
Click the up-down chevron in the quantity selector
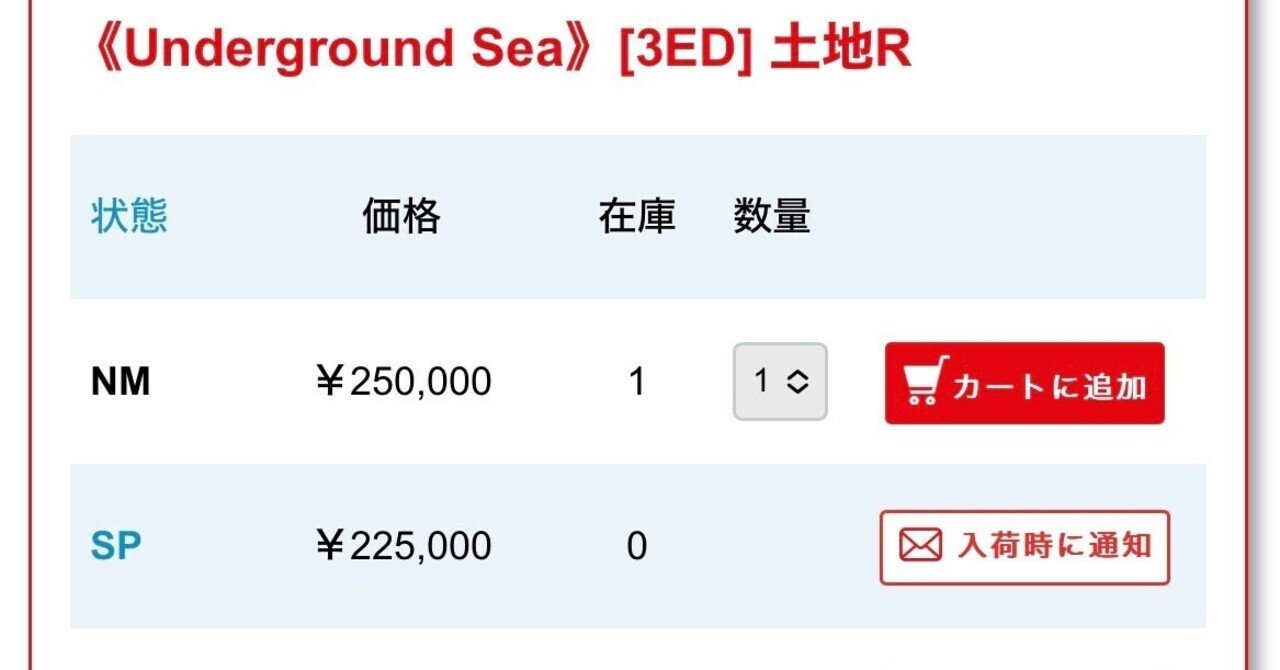797,381
